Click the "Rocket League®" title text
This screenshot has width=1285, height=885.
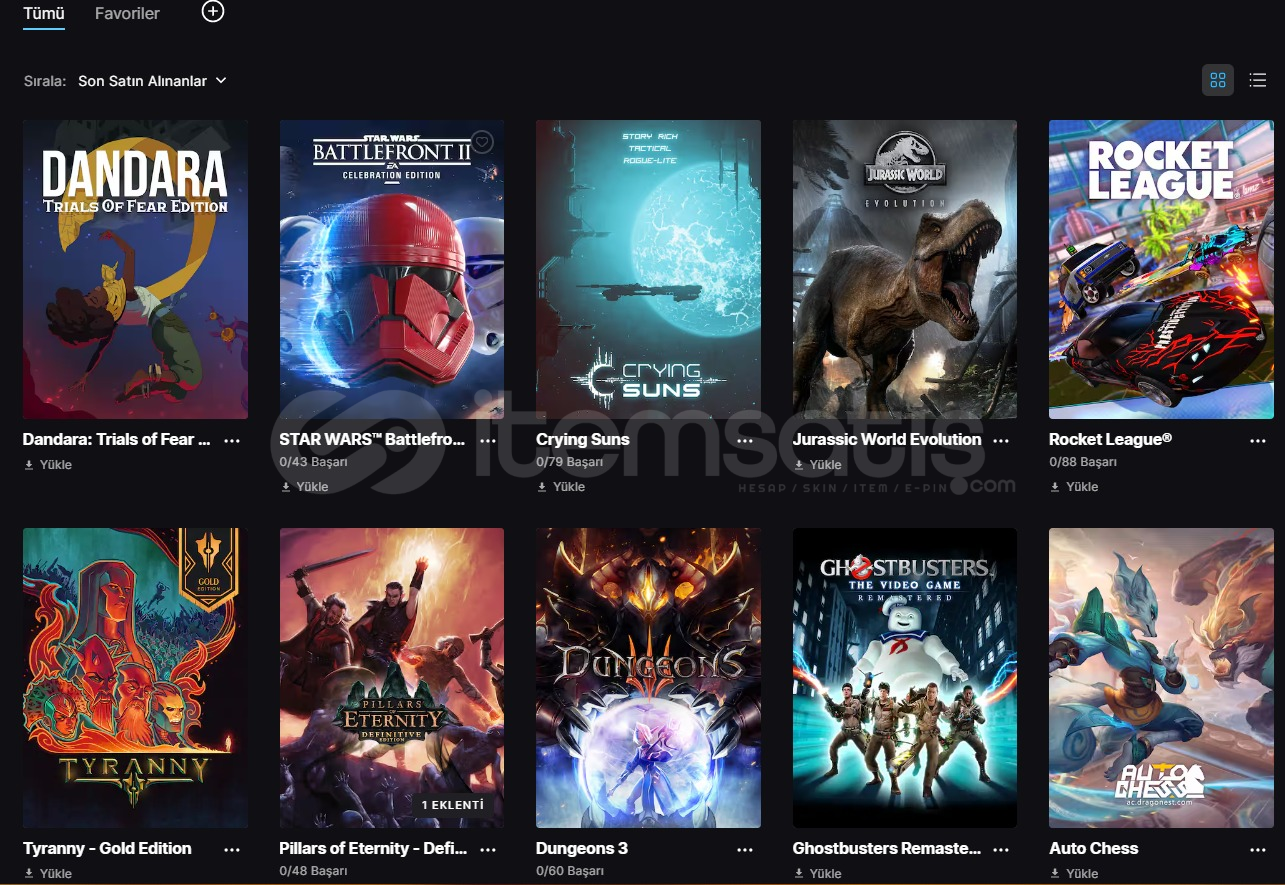(x=1110, y=440)
